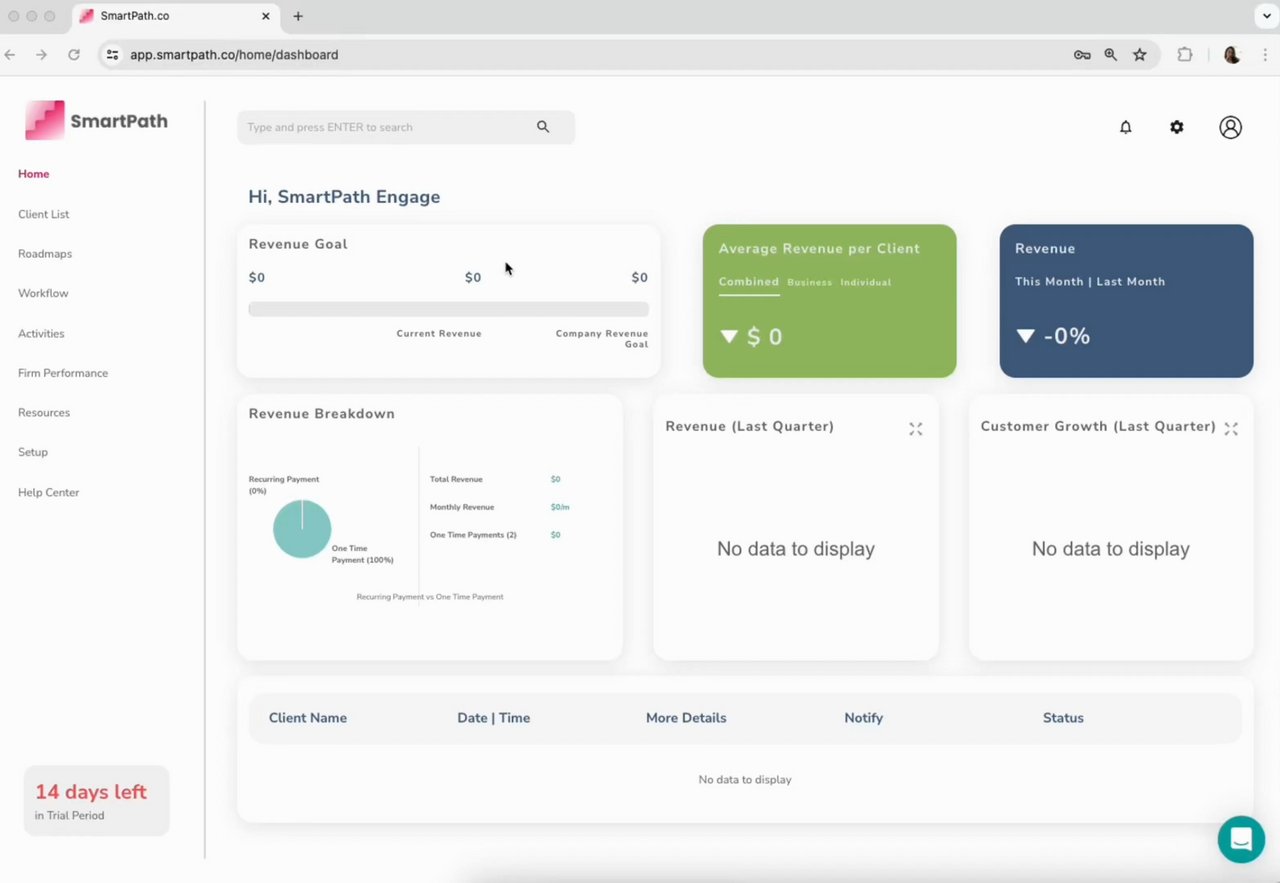The height and width of the screenshot is (883, 1280).
Task: Open Roadmaps in the sidebar
Action: 45,254
